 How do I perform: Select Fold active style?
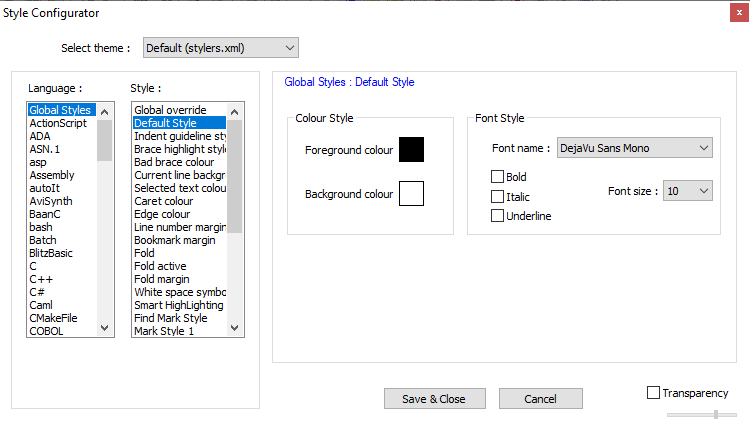[x=179, y=266]
